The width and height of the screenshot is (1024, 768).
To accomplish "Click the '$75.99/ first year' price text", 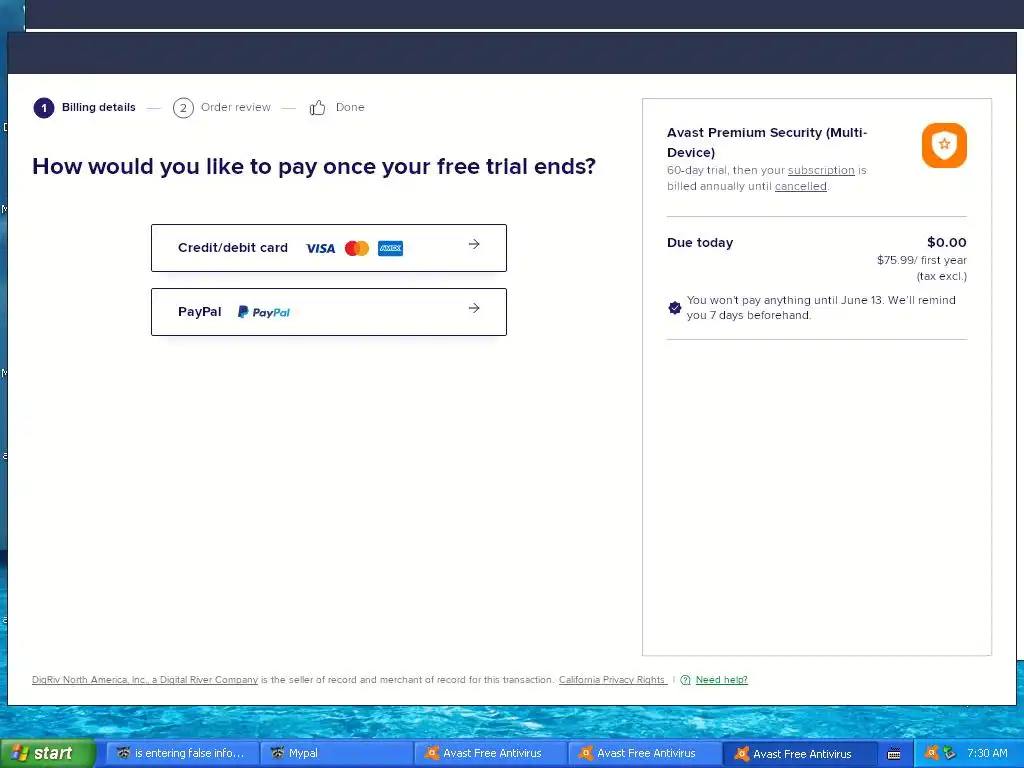I will pos(921,260).
